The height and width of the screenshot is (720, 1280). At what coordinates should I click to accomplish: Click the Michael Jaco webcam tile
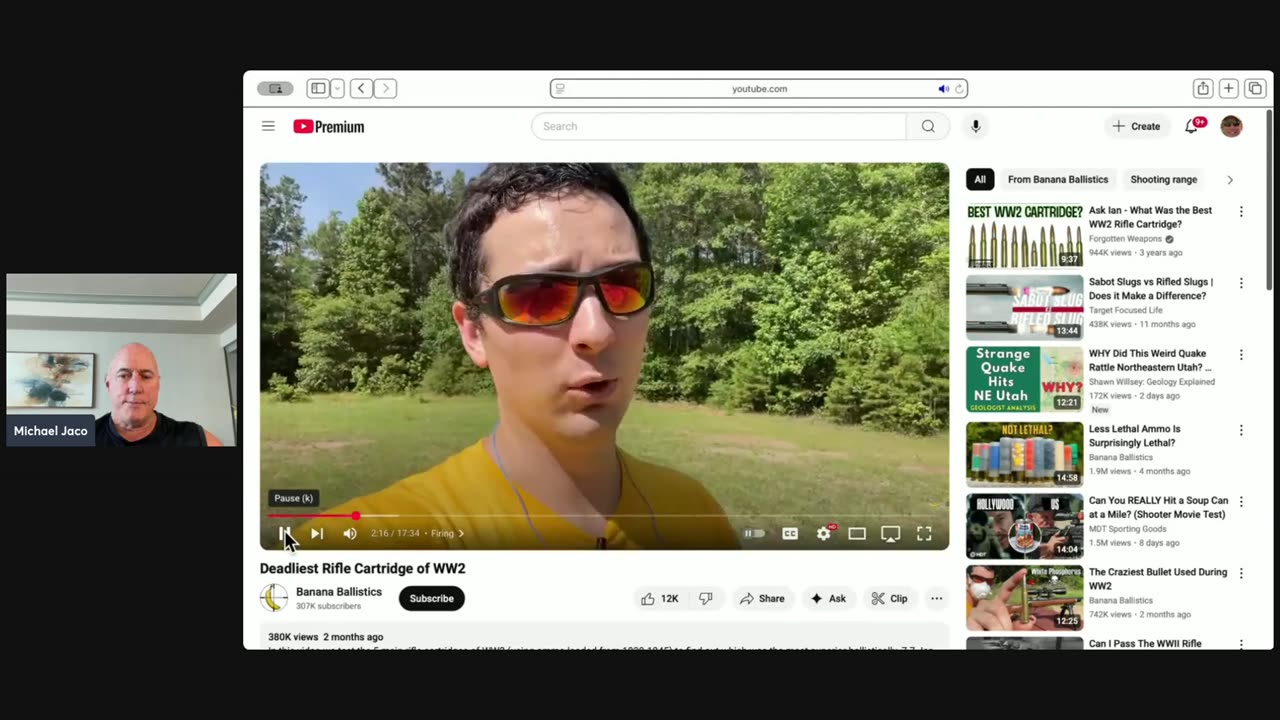click(x=121, y=360)
